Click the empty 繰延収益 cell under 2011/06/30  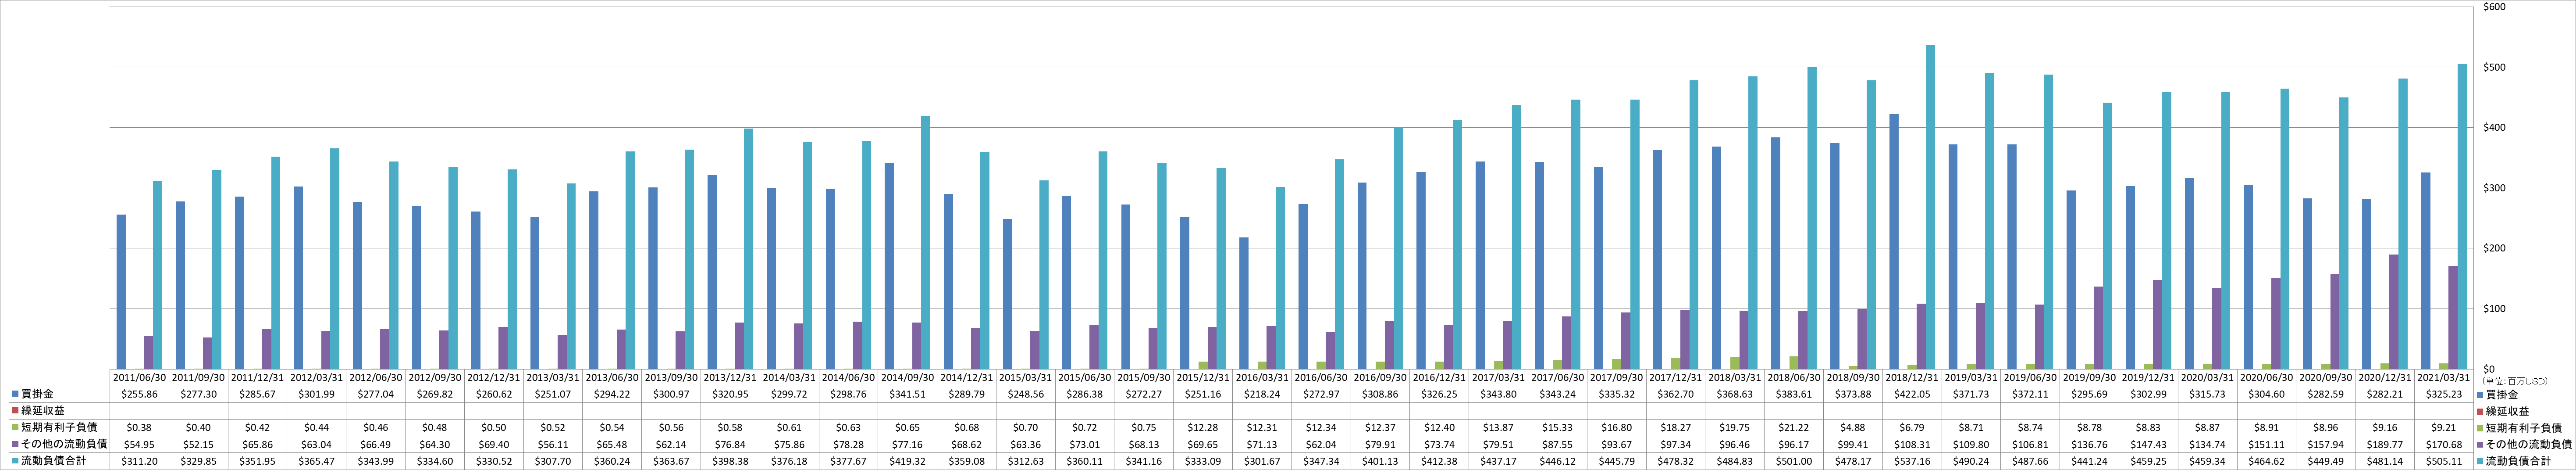(139, 411)
